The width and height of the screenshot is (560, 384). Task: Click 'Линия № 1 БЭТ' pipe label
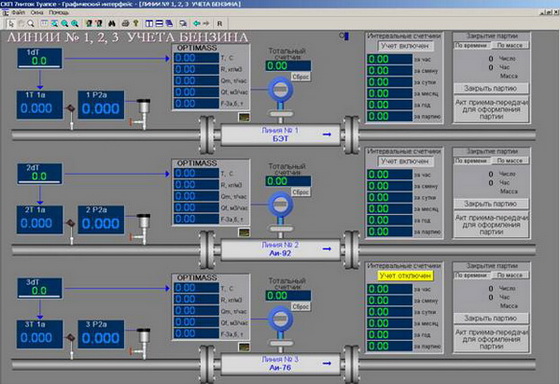point(281,134)
